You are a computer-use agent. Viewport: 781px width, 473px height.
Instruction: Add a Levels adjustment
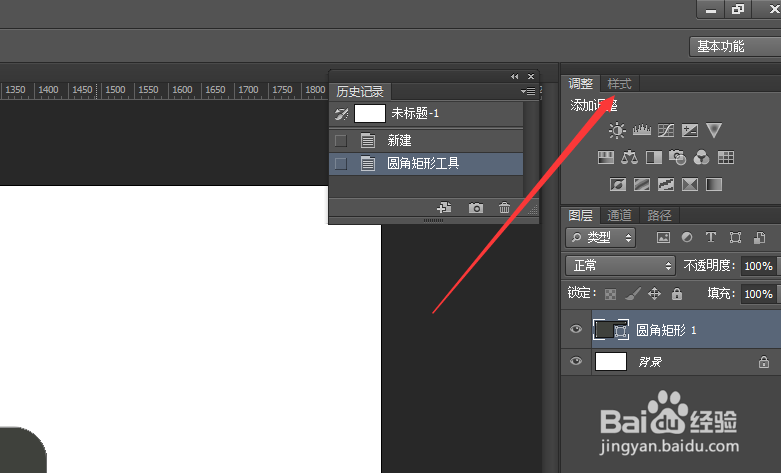click(x=642, y=130)
